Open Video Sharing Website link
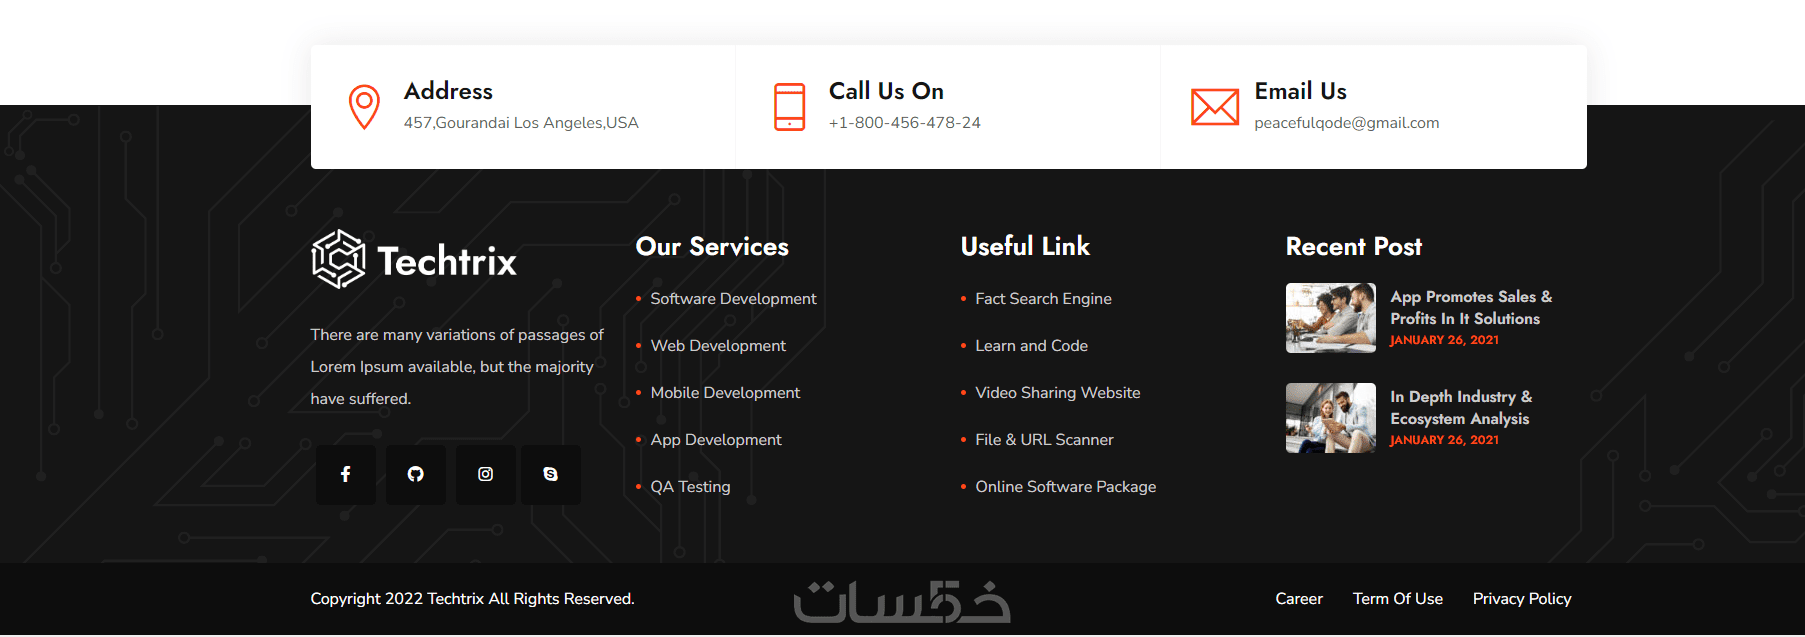This screenshot has height=637, width=1805. pos(1057,393)
